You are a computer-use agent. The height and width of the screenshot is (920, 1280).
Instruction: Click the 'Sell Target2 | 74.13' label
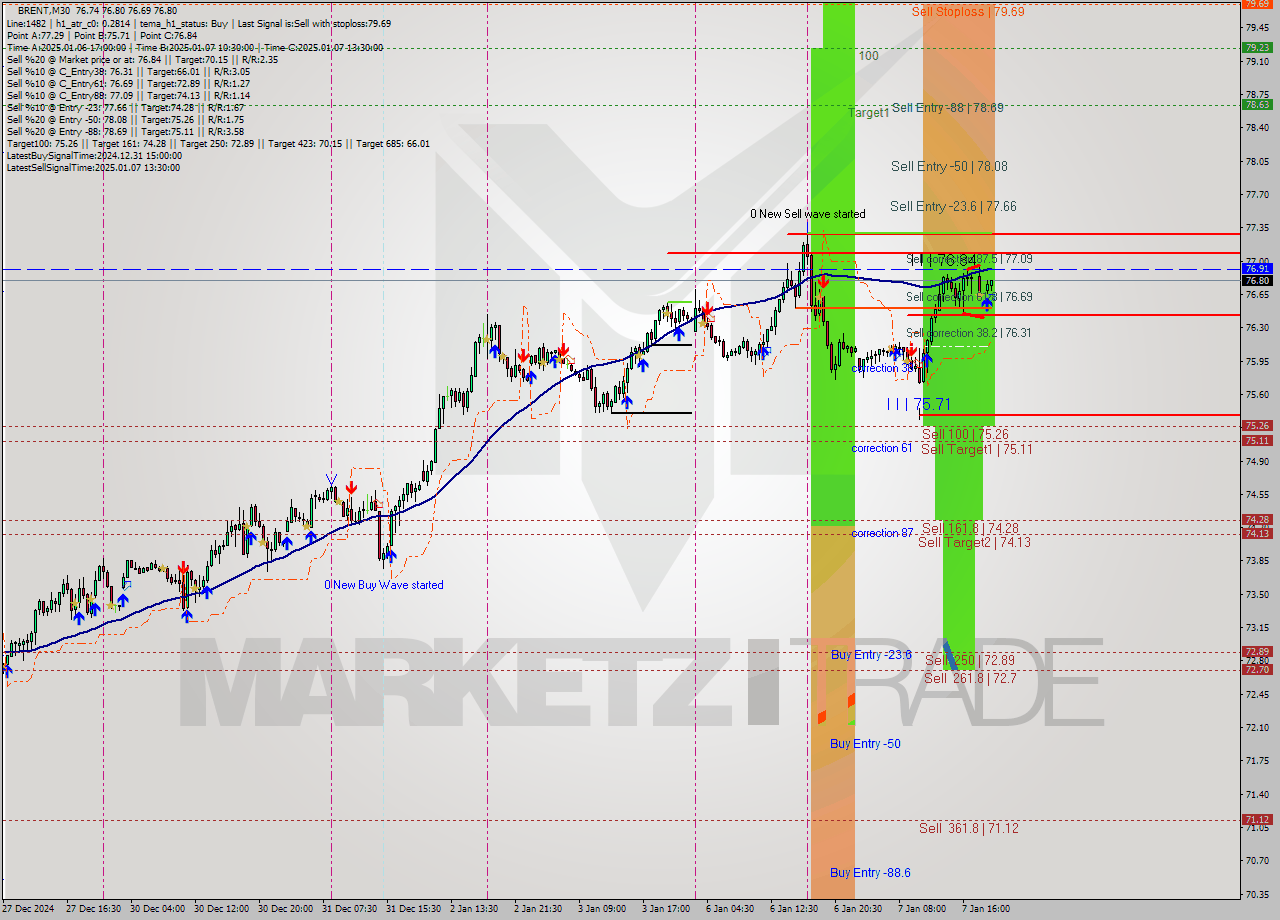pyautogui.click(x=974, y=542)
